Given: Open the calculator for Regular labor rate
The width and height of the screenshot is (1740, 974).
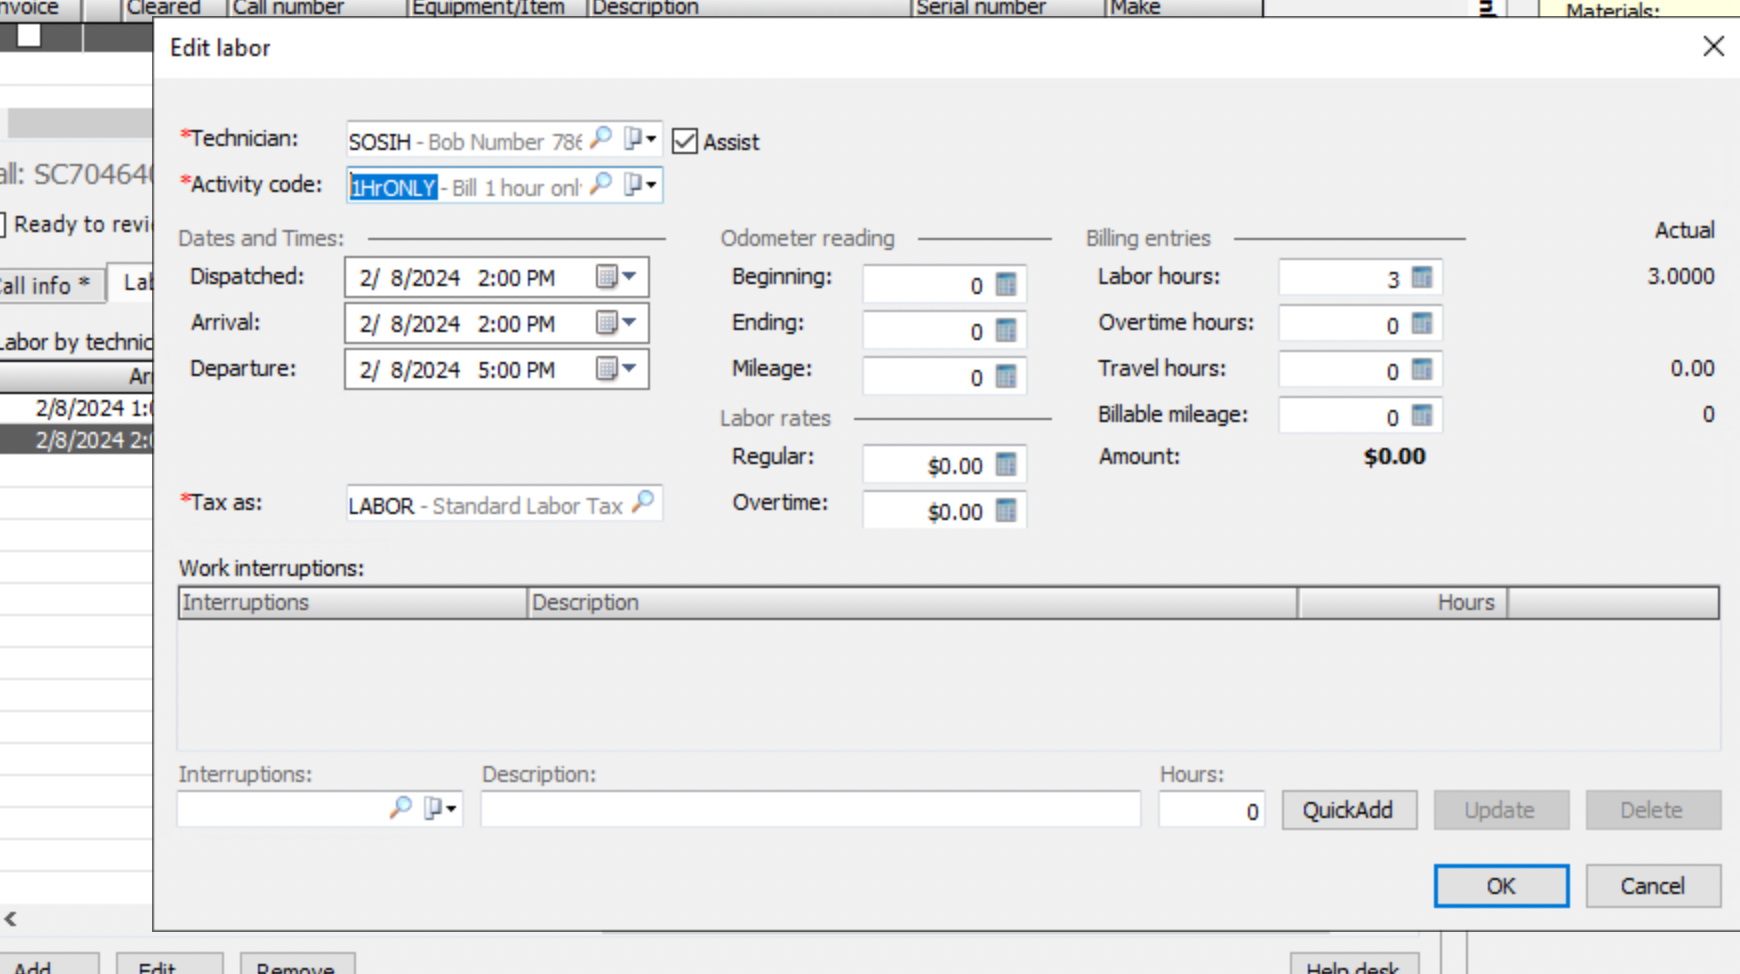Looking at the screenshot, I should 1006,465.
